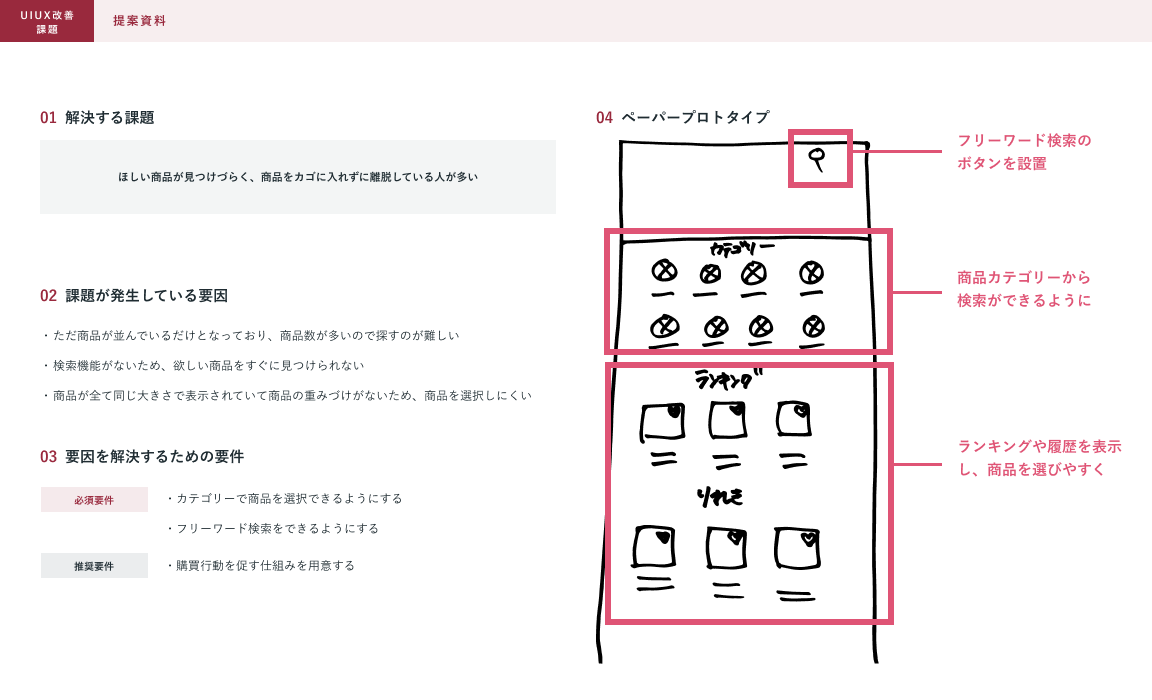Tap the second category icon in the top row

pyautogui.click(x=710, y=273)
